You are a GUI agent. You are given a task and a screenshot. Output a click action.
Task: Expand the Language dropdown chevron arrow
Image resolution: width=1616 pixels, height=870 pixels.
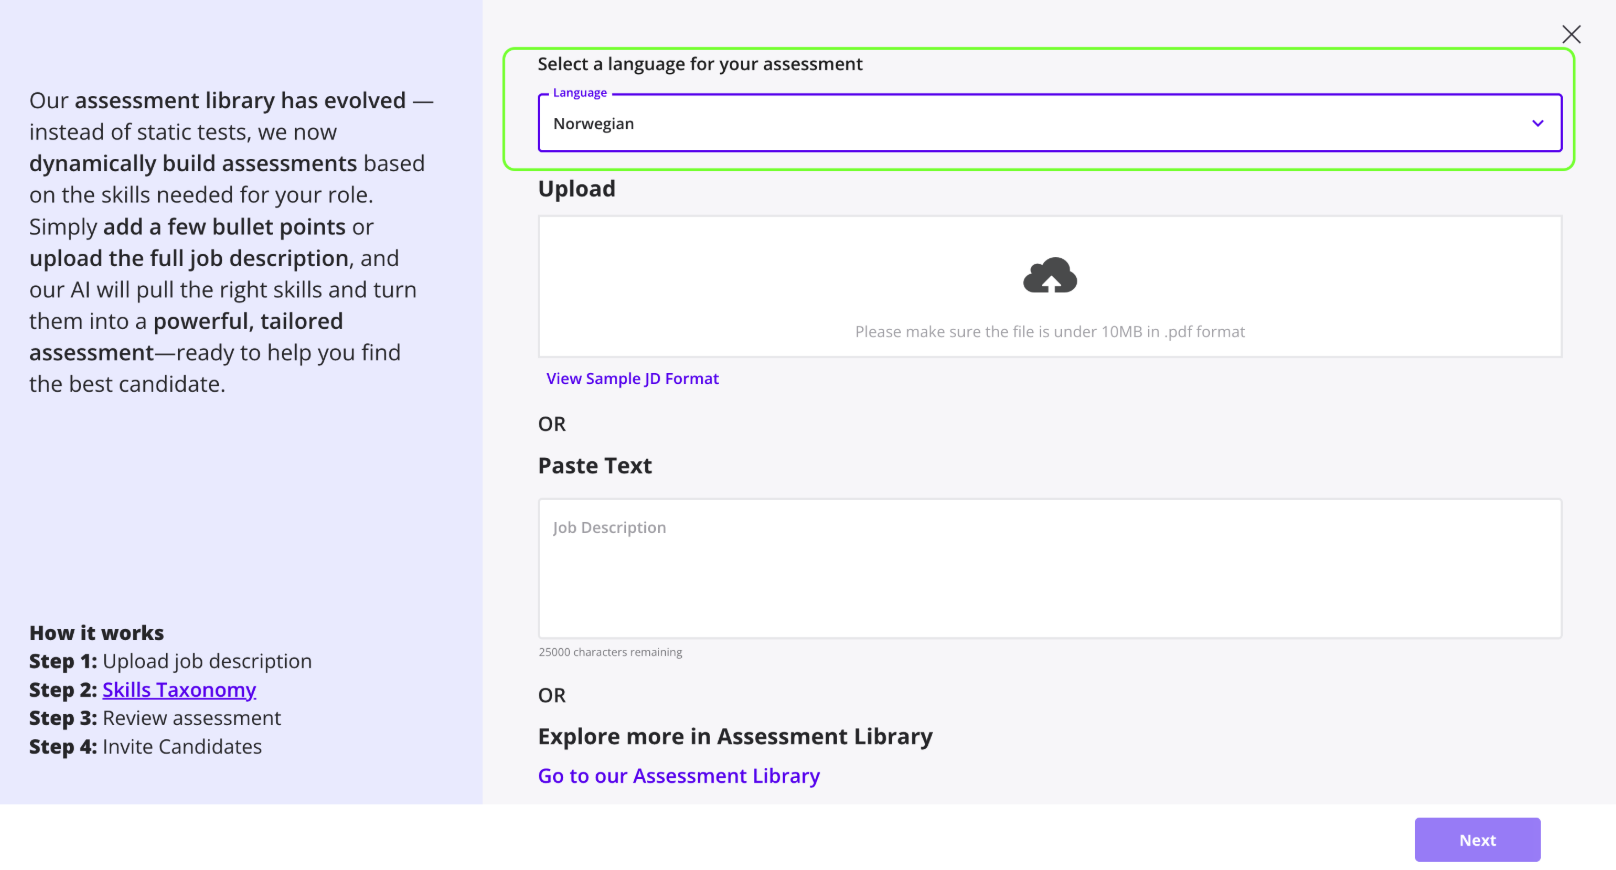click(1537, 123)
